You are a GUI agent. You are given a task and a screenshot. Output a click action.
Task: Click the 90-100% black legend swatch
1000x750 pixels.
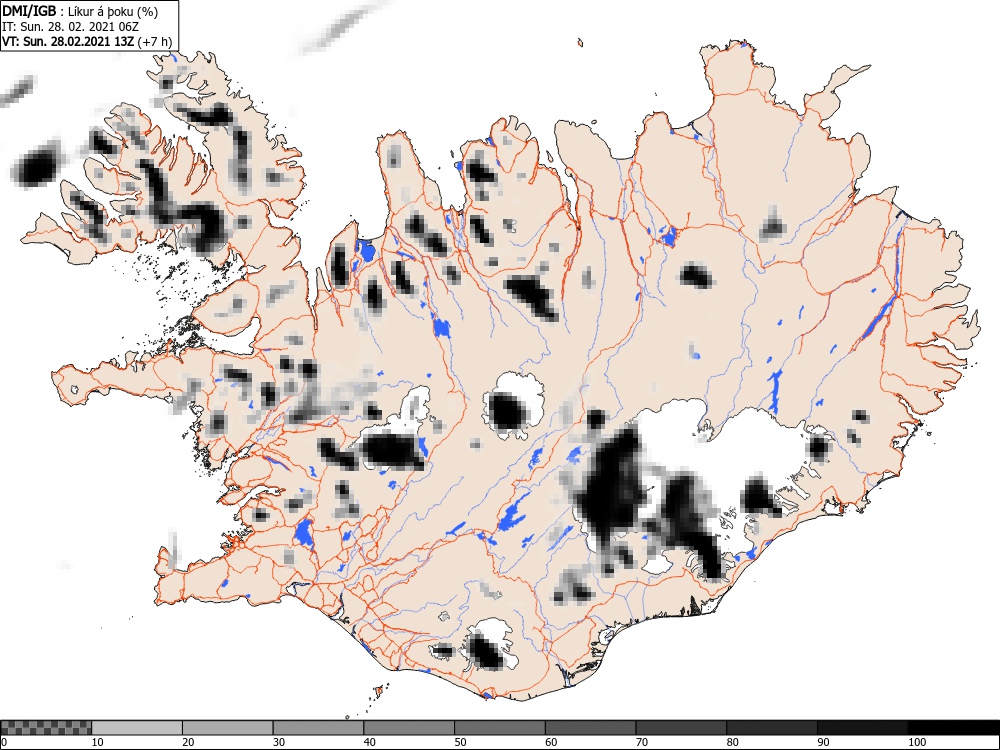pyautogui.click(x=862, y=728)
